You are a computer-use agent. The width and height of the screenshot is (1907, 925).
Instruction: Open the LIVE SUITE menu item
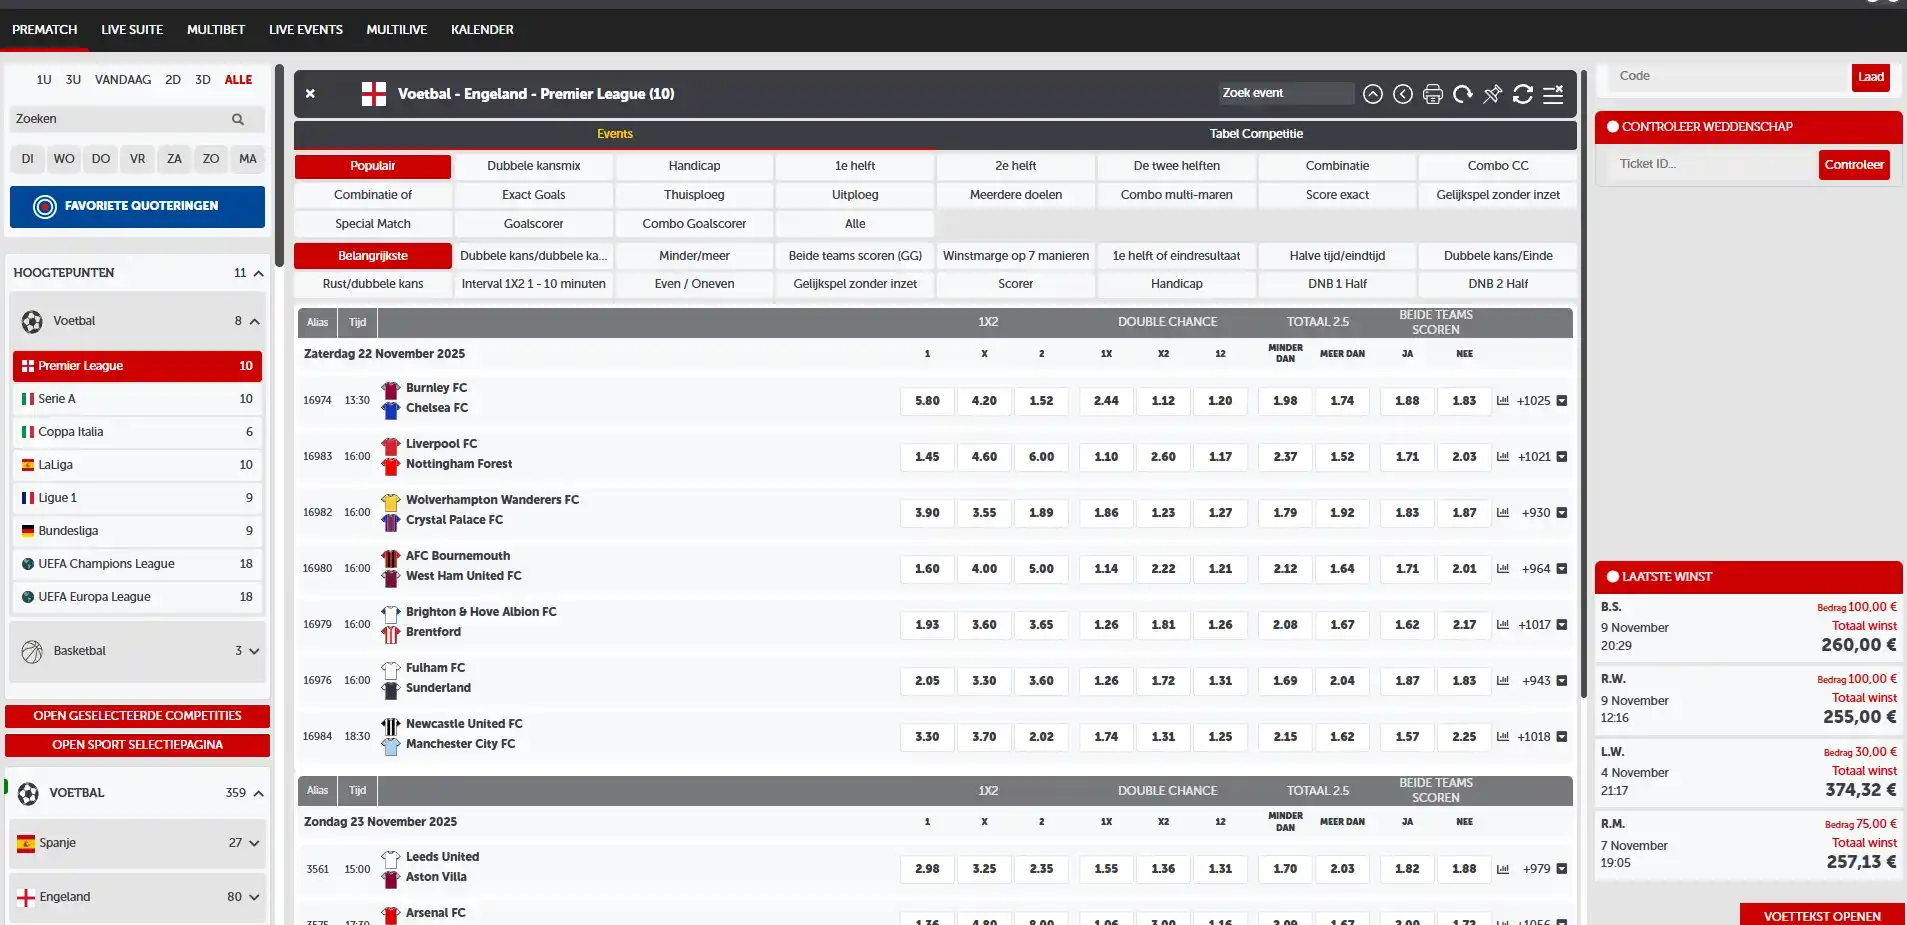coord(131,29)
